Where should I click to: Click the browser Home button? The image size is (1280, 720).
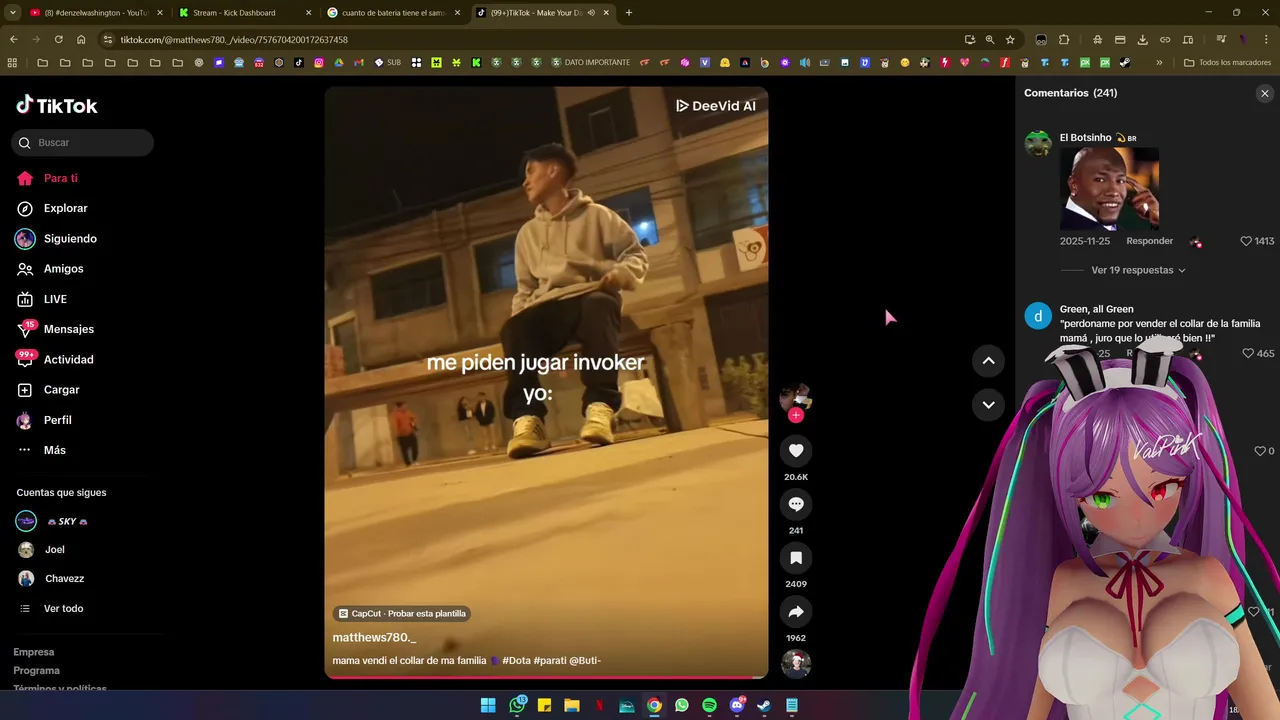tap(81, 39)
